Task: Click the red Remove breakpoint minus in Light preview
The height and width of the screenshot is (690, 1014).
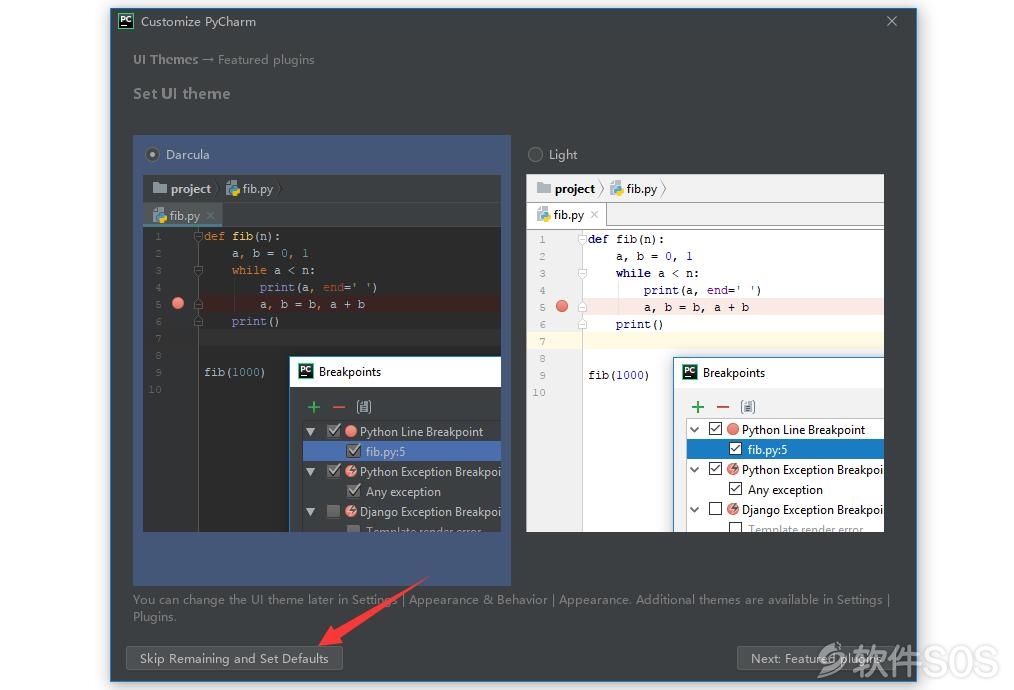Action: [723, 407]
